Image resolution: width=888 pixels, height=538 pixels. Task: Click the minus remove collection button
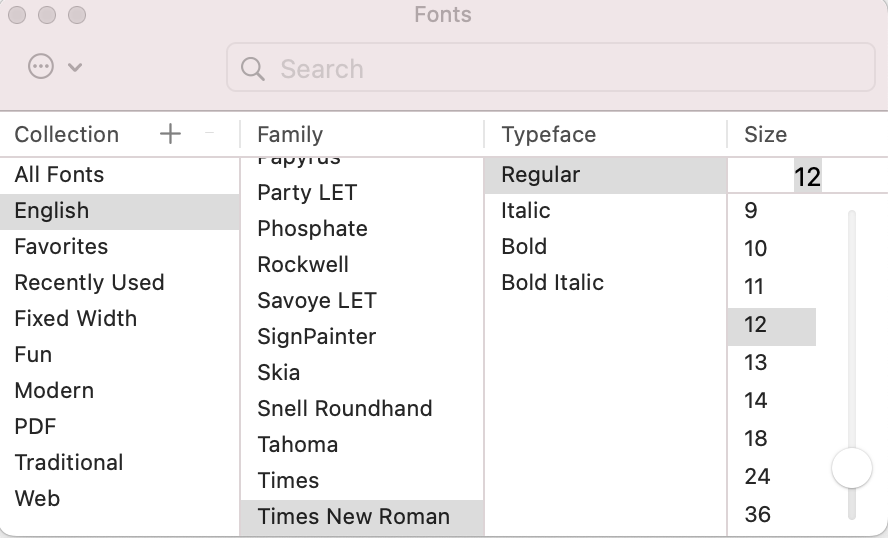click(210, 134)
